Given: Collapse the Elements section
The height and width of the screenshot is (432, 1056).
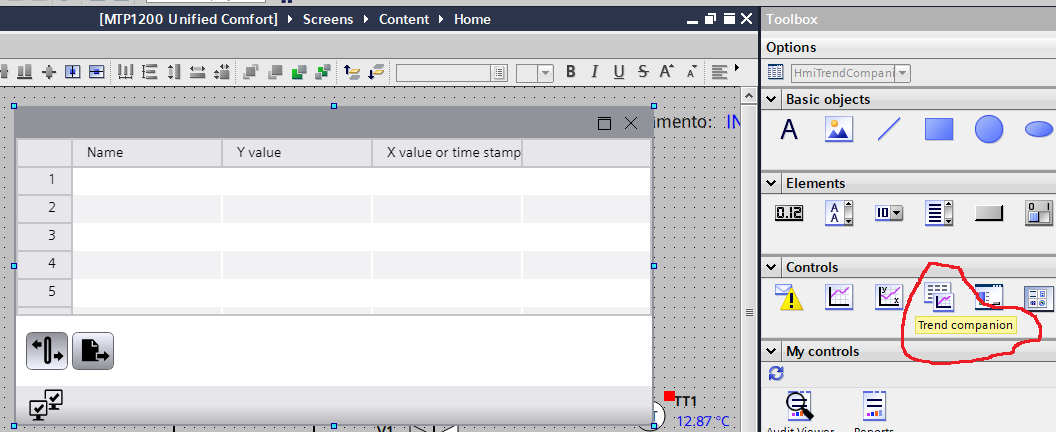Looking at the screenshot, I should pyautogui.click(x=772, y=183).
